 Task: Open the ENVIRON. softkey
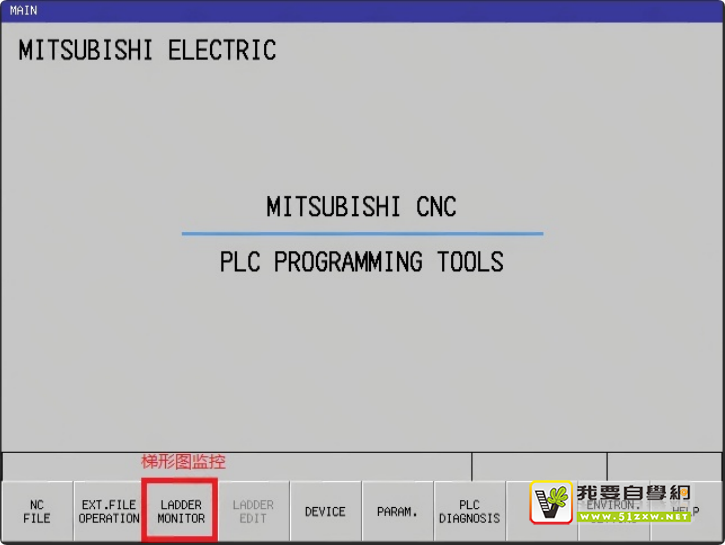(x=612, y=506)
